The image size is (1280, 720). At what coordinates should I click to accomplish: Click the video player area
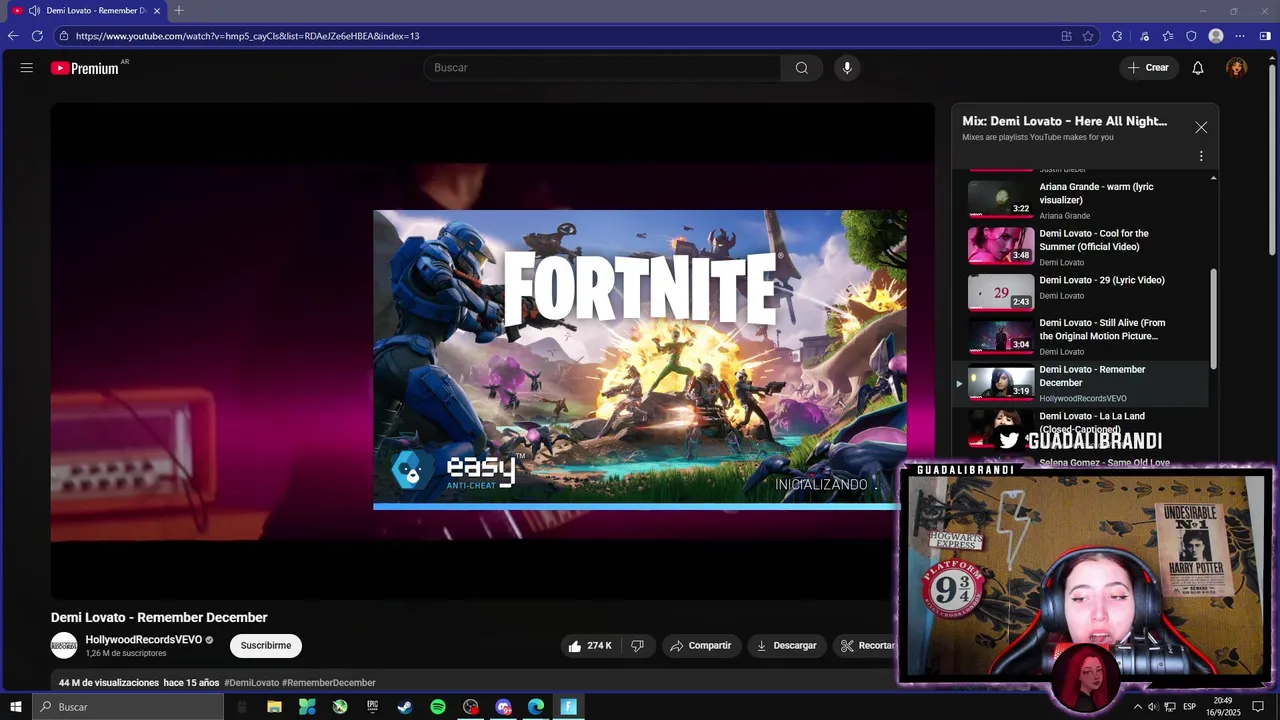pyautogui.click(x=492, y=351)
